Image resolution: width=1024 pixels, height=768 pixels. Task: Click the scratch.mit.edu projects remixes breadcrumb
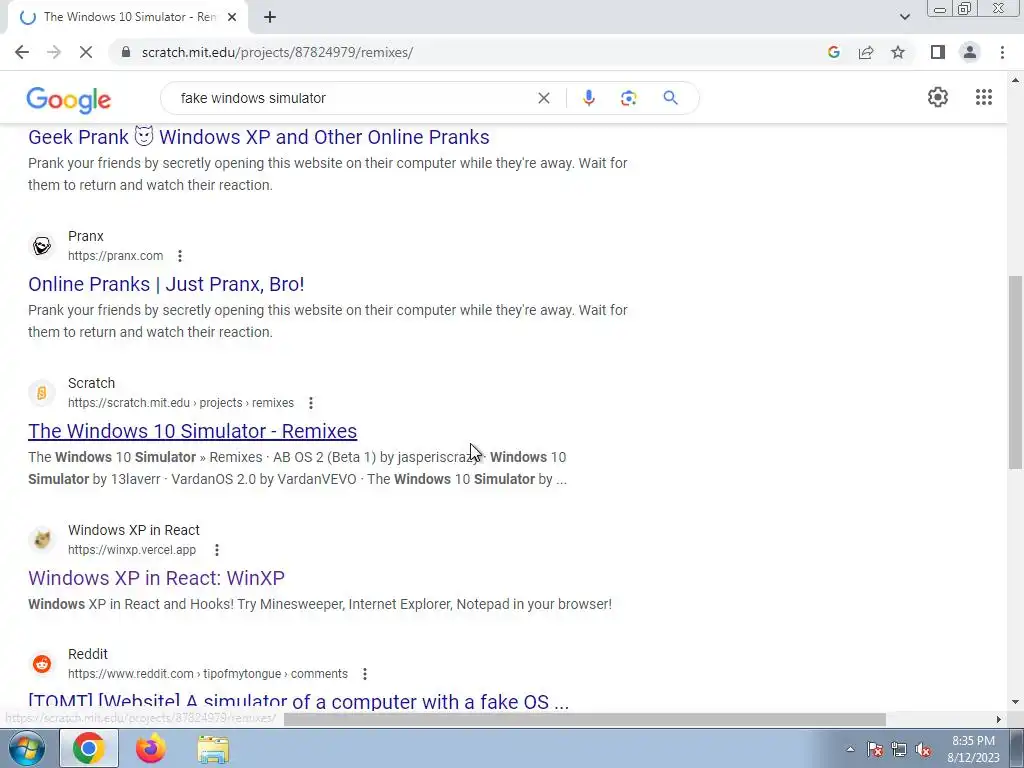[x=181, y=403]
